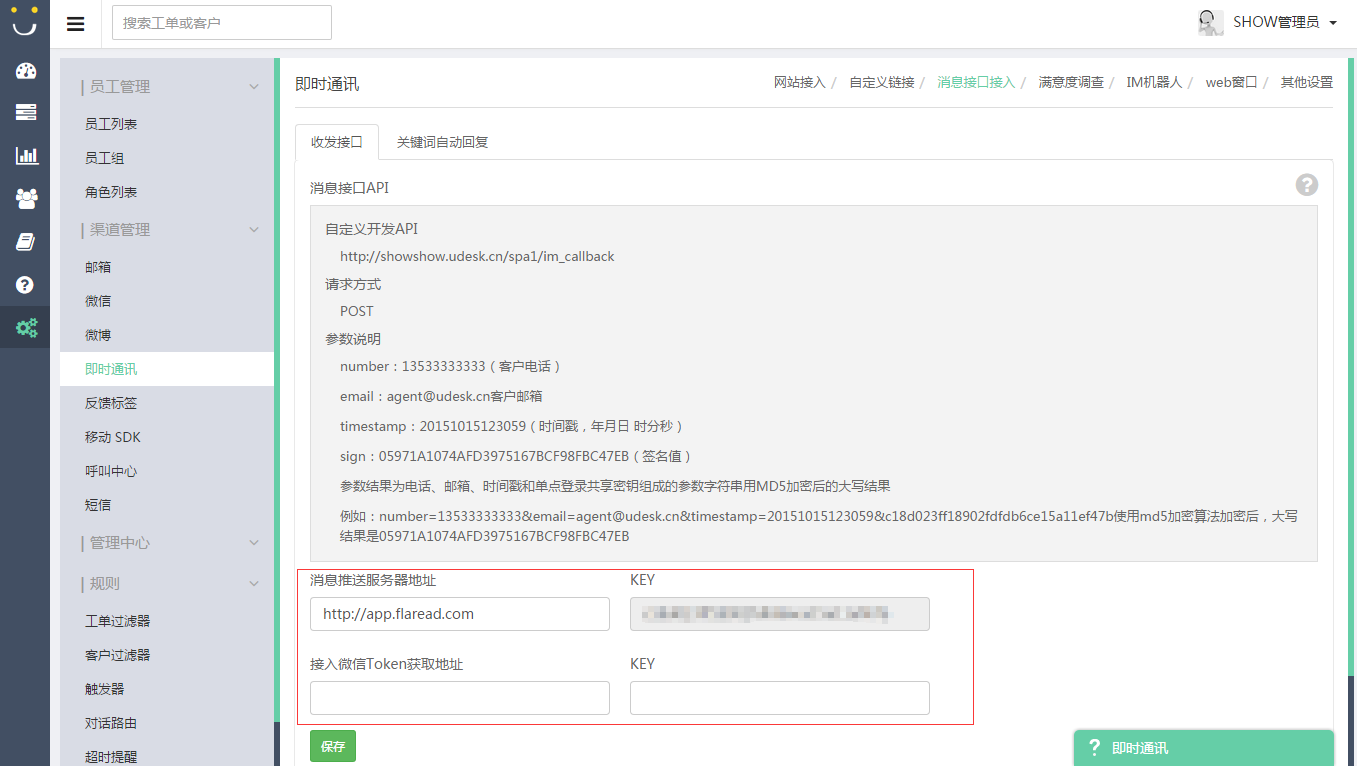1357x766 pixels.
Task: Open the knowledge base book icon
Action: (26, 242)
